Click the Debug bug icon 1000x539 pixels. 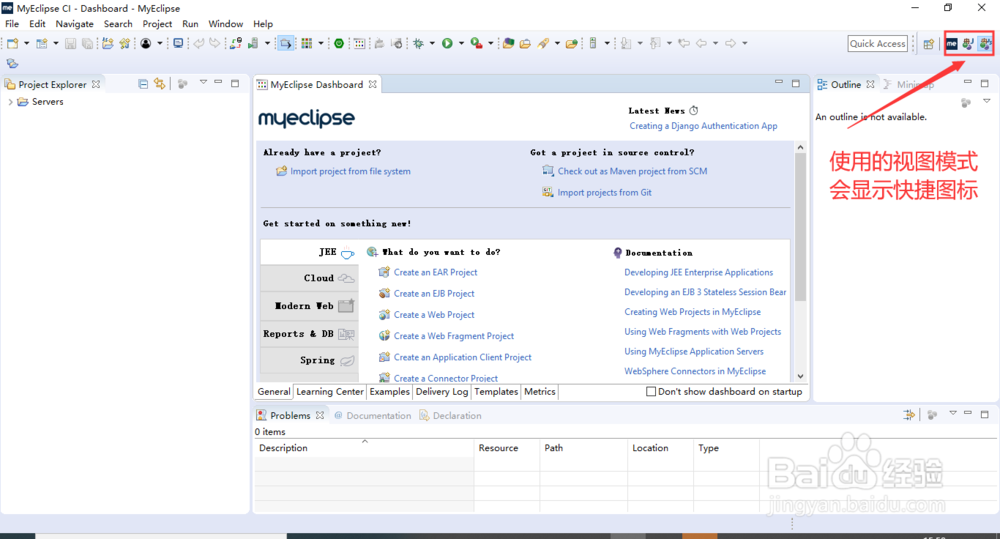(x=418, y=43)
